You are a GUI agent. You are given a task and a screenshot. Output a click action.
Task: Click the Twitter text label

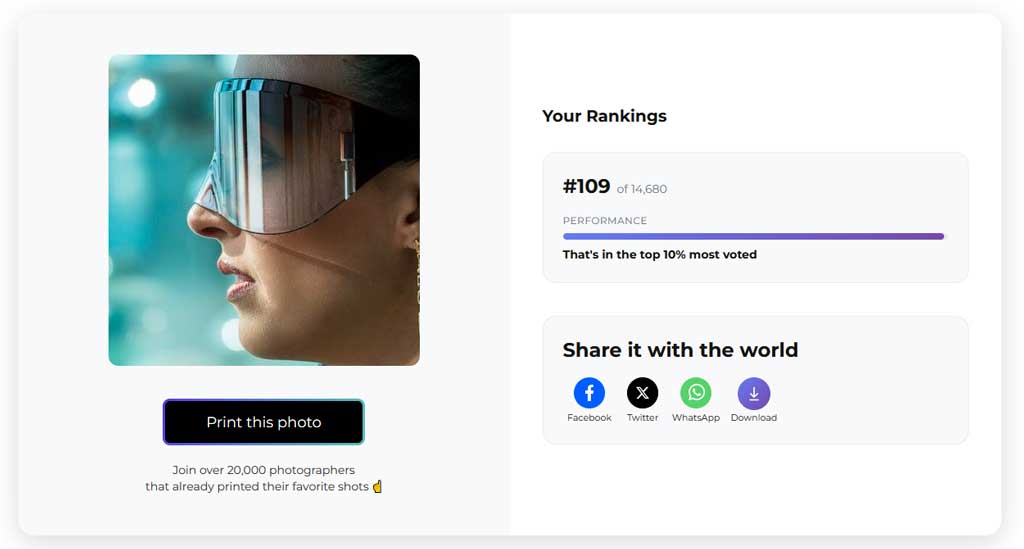pos(642,418)
